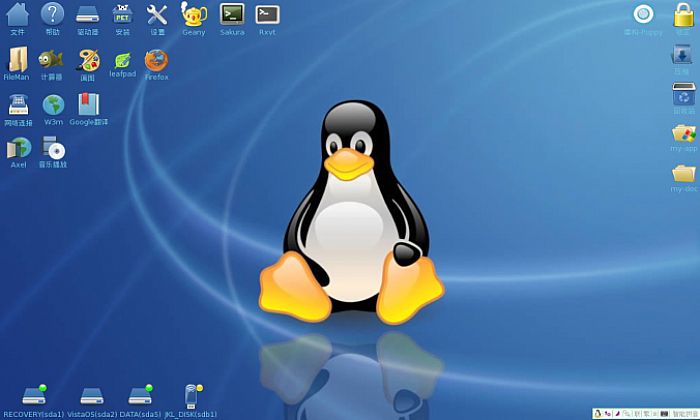
Task: Open the 驱动器 drives icon
Action: (88, 14)
